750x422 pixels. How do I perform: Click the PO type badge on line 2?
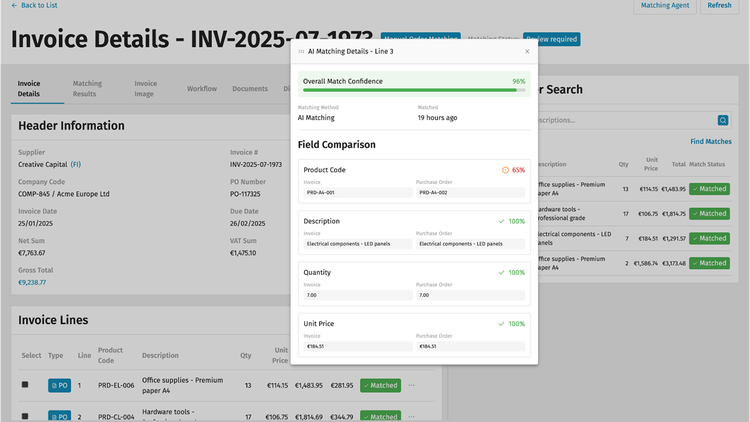(59, 416)
